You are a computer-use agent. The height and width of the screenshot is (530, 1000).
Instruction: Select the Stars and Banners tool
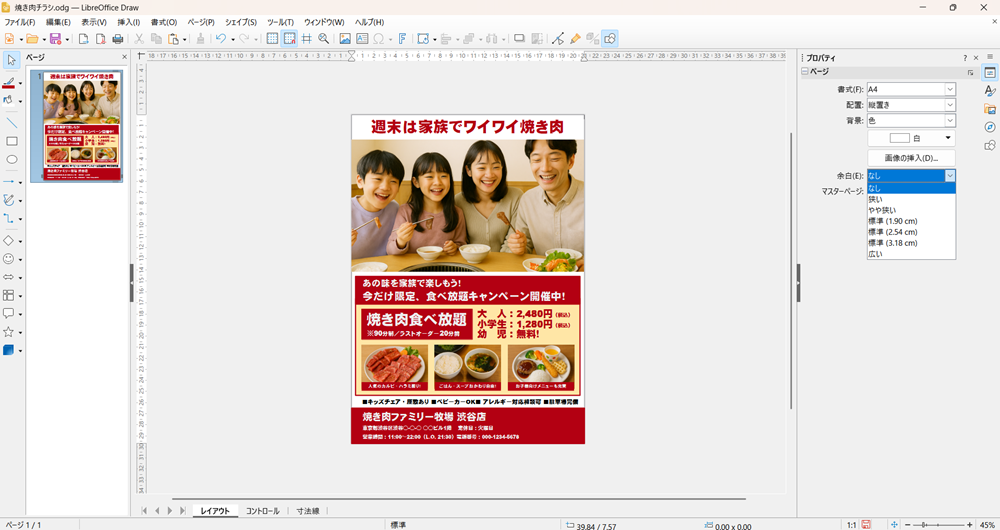9,332
